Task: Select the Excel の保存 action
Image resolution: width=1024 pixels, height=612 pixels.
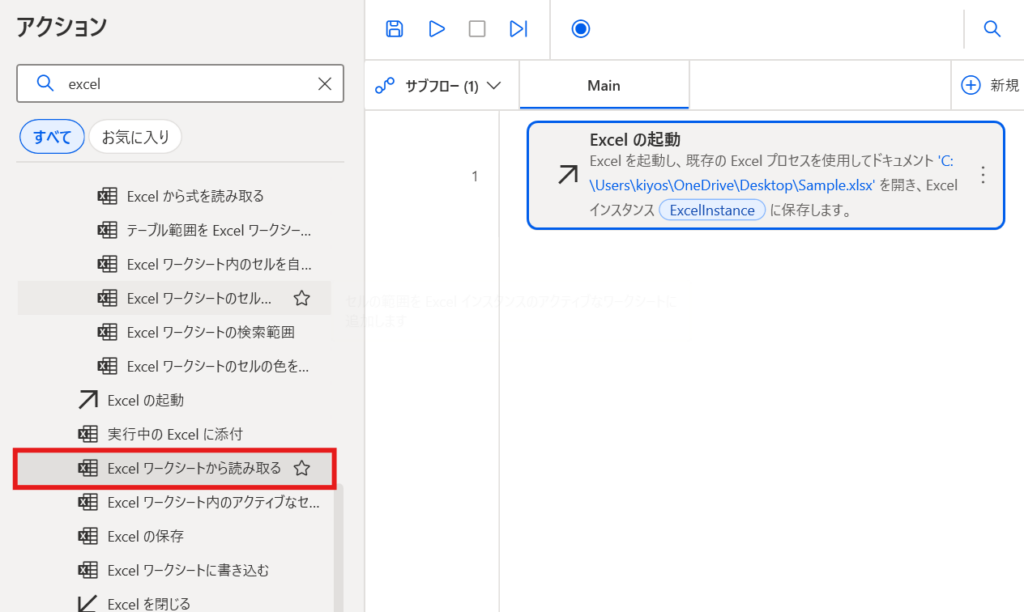Action: click(174, 536)
